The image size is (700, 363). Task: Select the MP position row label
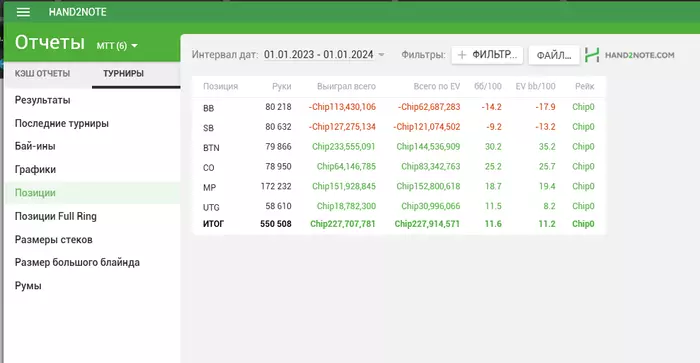(x=209, y=188)
